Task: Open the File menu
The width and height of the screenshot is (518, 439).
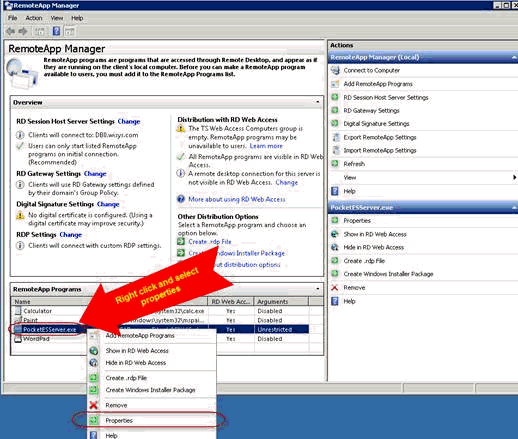Action: coord(12,18)
